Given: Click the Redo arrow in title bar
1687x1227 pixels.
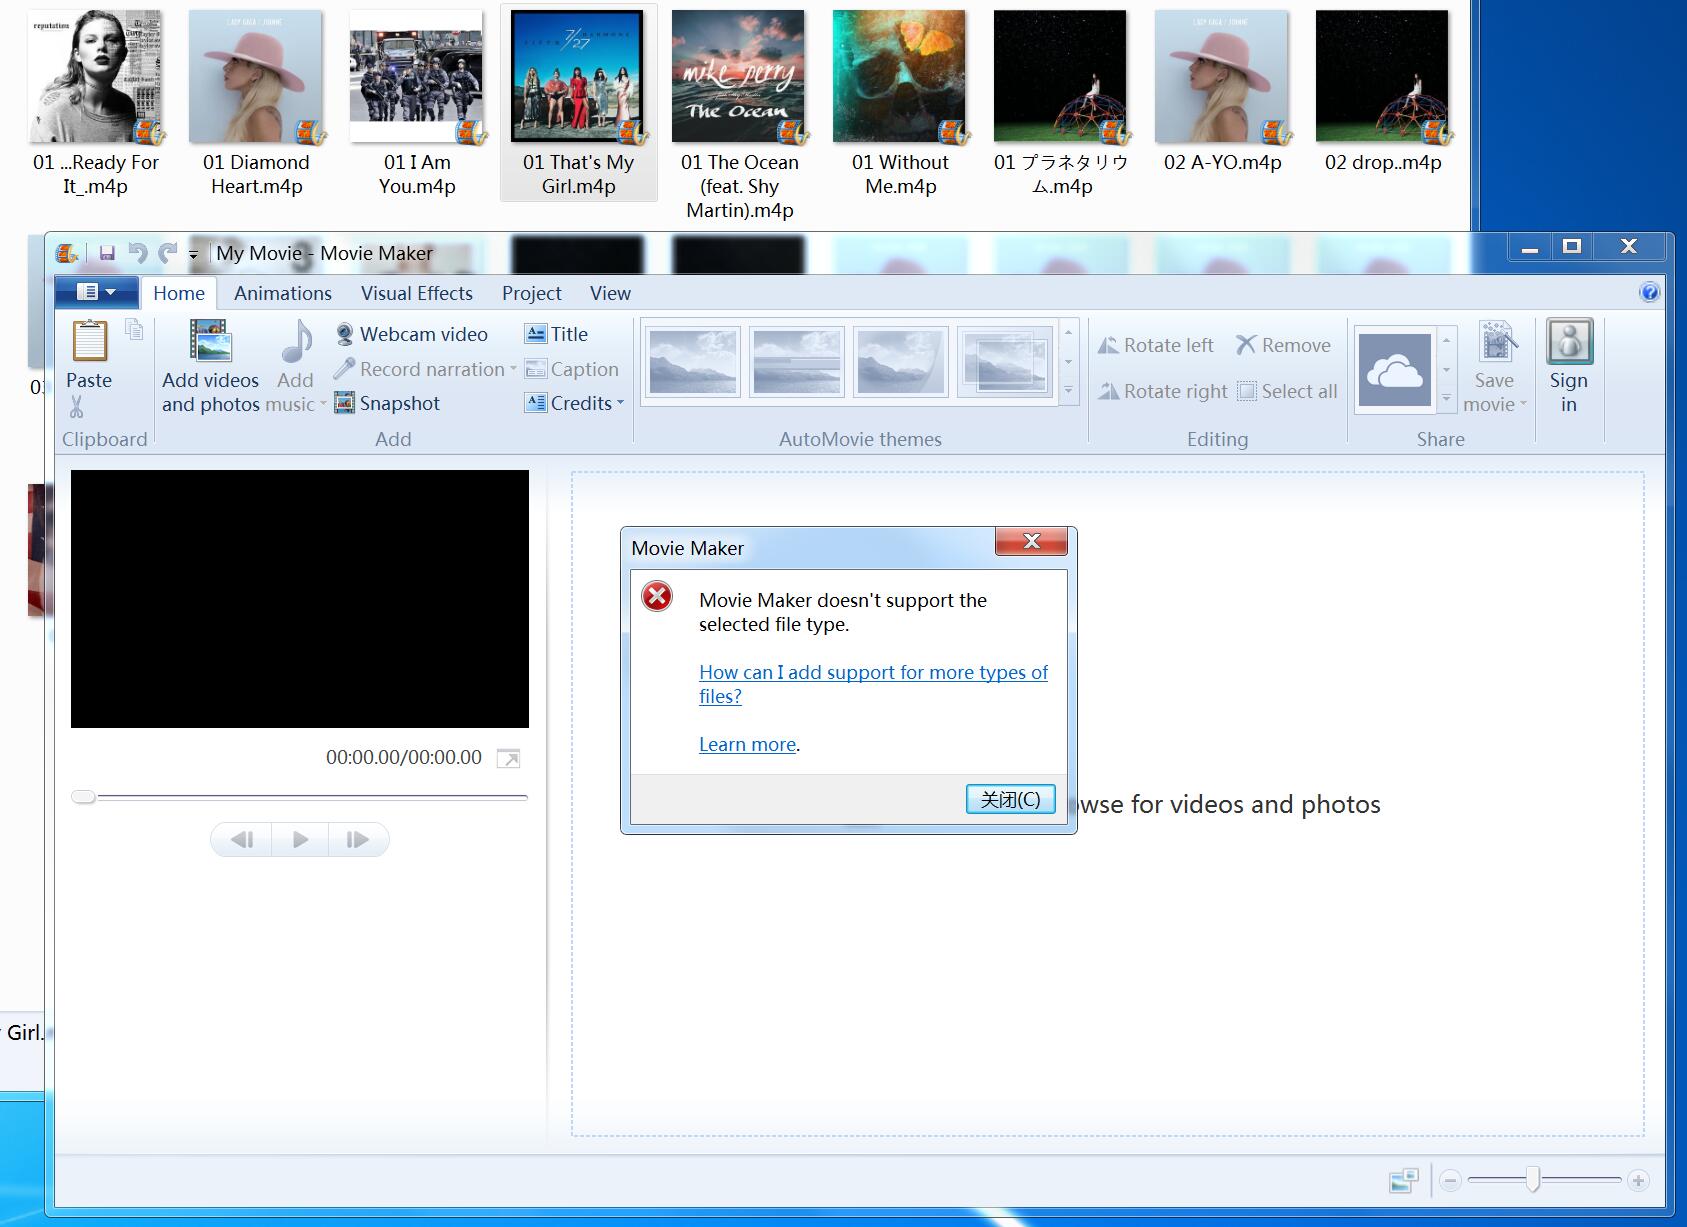Looking at the screenshot, I should coord(167,253).
